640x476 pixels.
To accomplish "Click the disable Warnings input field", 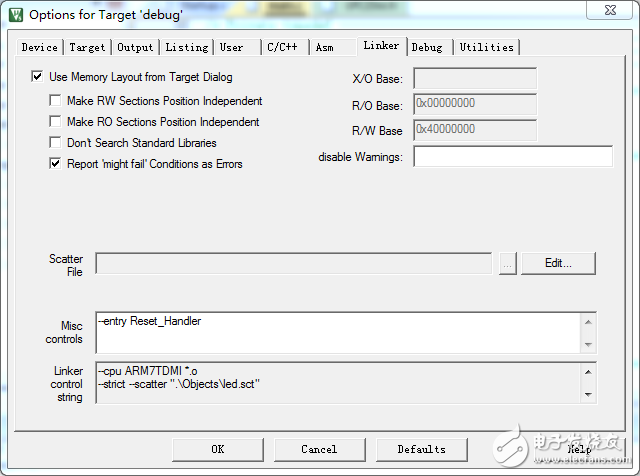I will pos(512,157).
